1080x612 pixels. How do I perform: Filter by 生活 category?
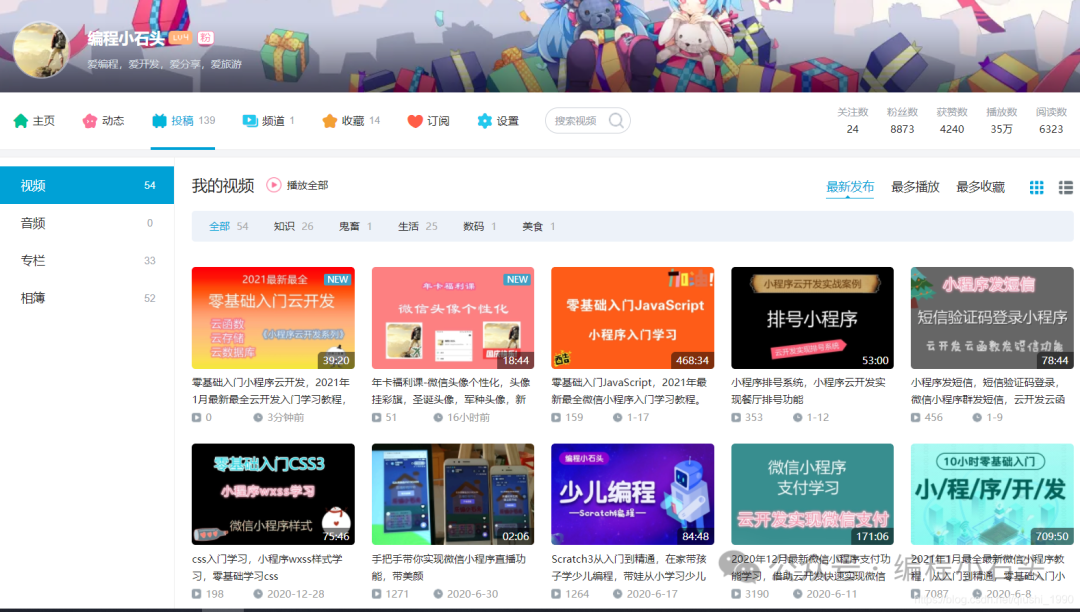click(x=417, y=226)
